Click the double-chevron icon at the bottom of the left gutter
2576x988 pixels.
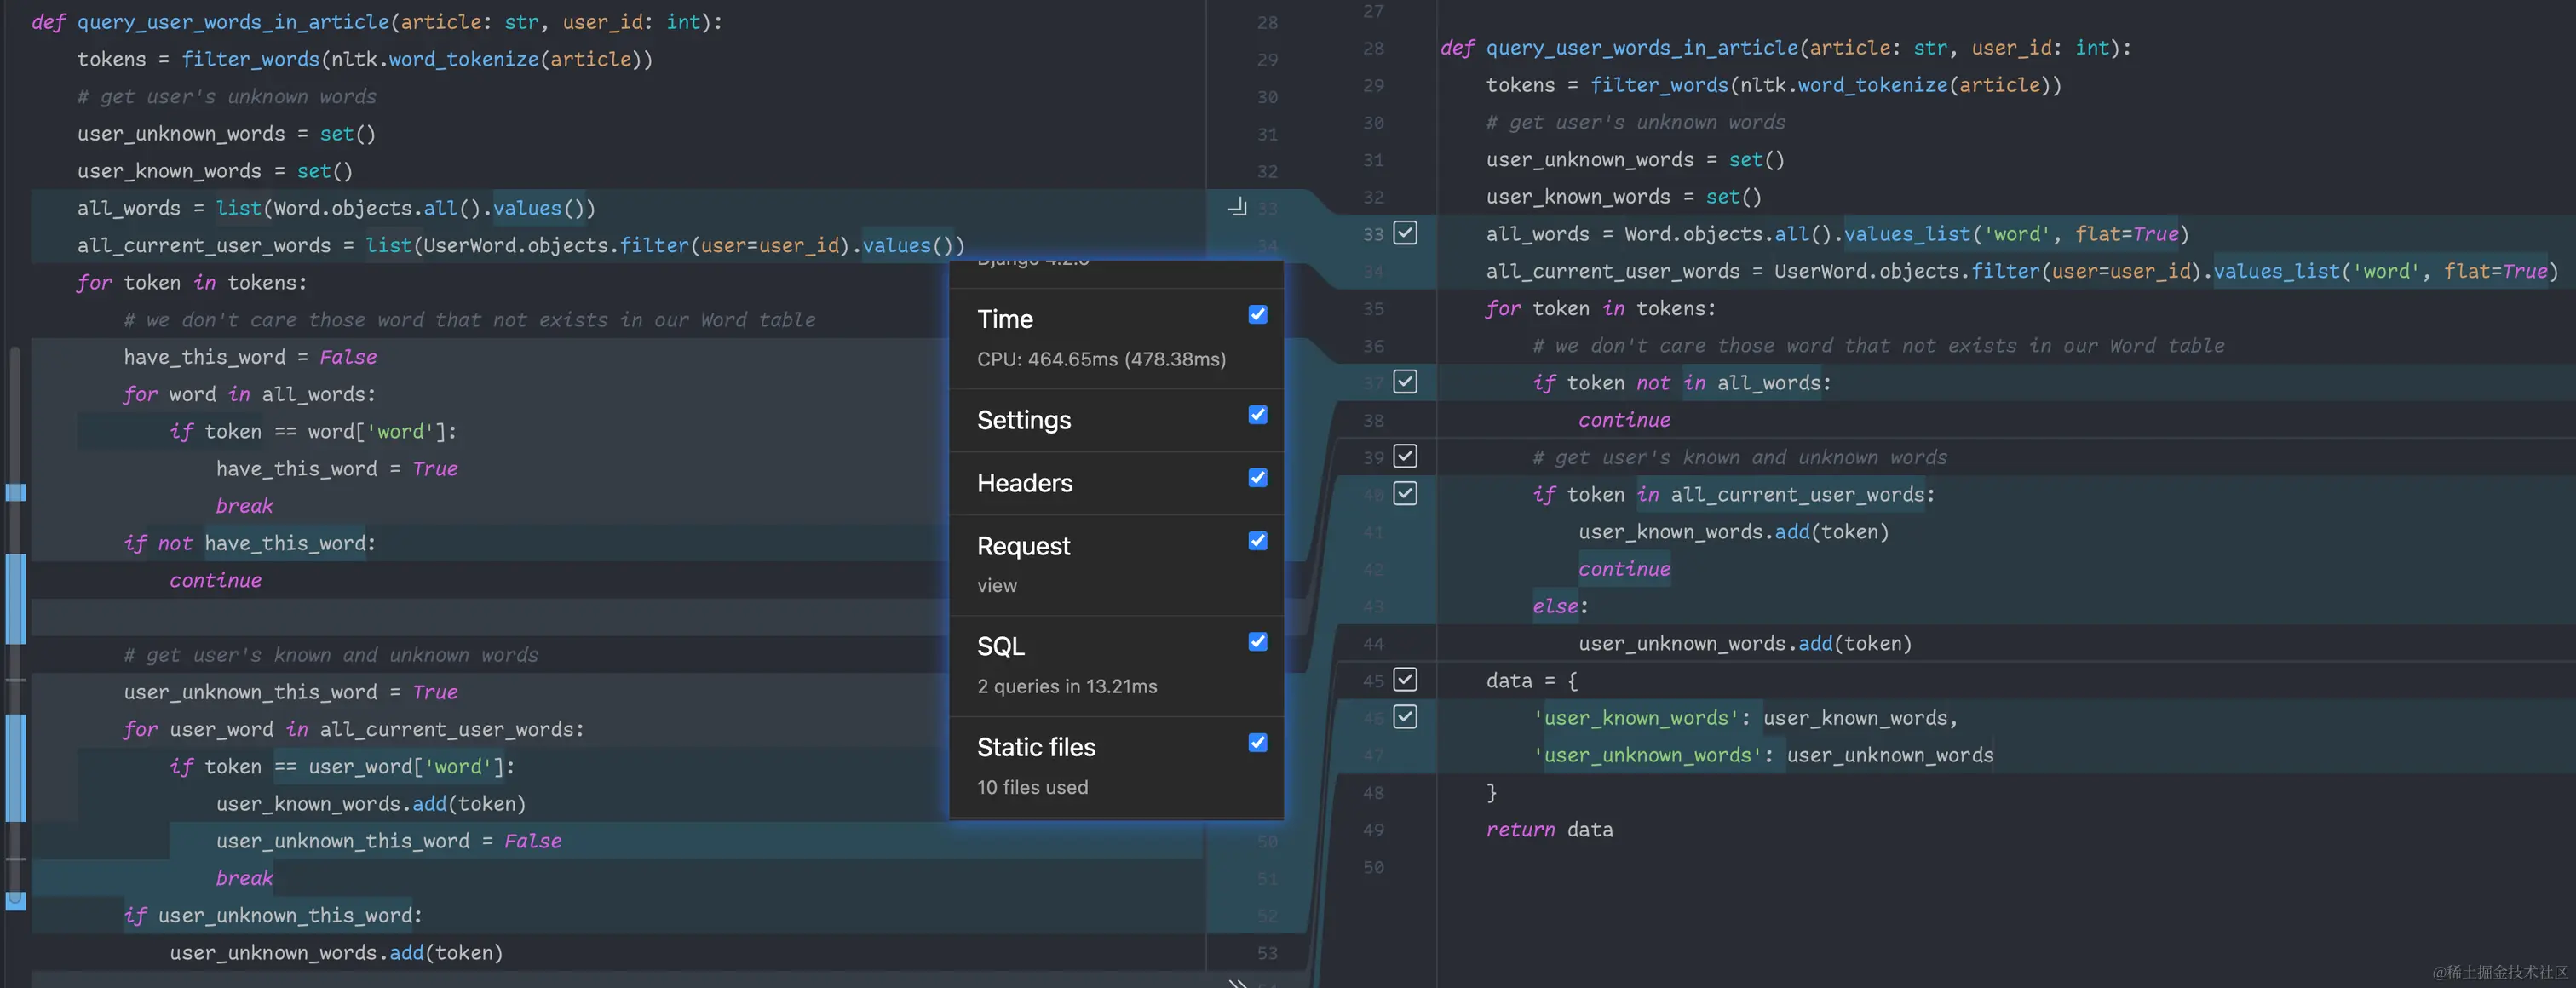[x=1237, y=983]
